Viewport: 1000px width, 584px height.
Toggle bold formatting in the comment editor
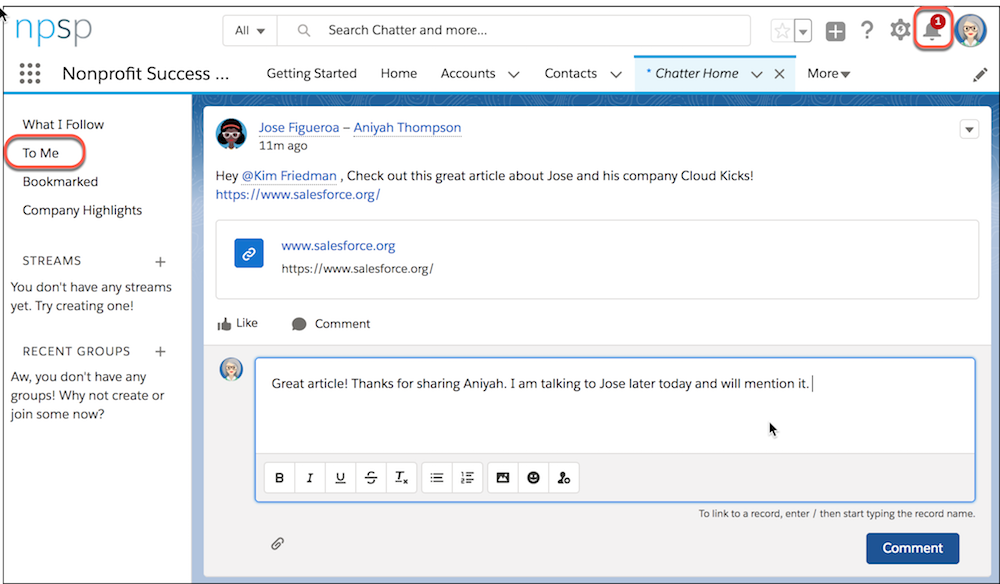[279, 477]
